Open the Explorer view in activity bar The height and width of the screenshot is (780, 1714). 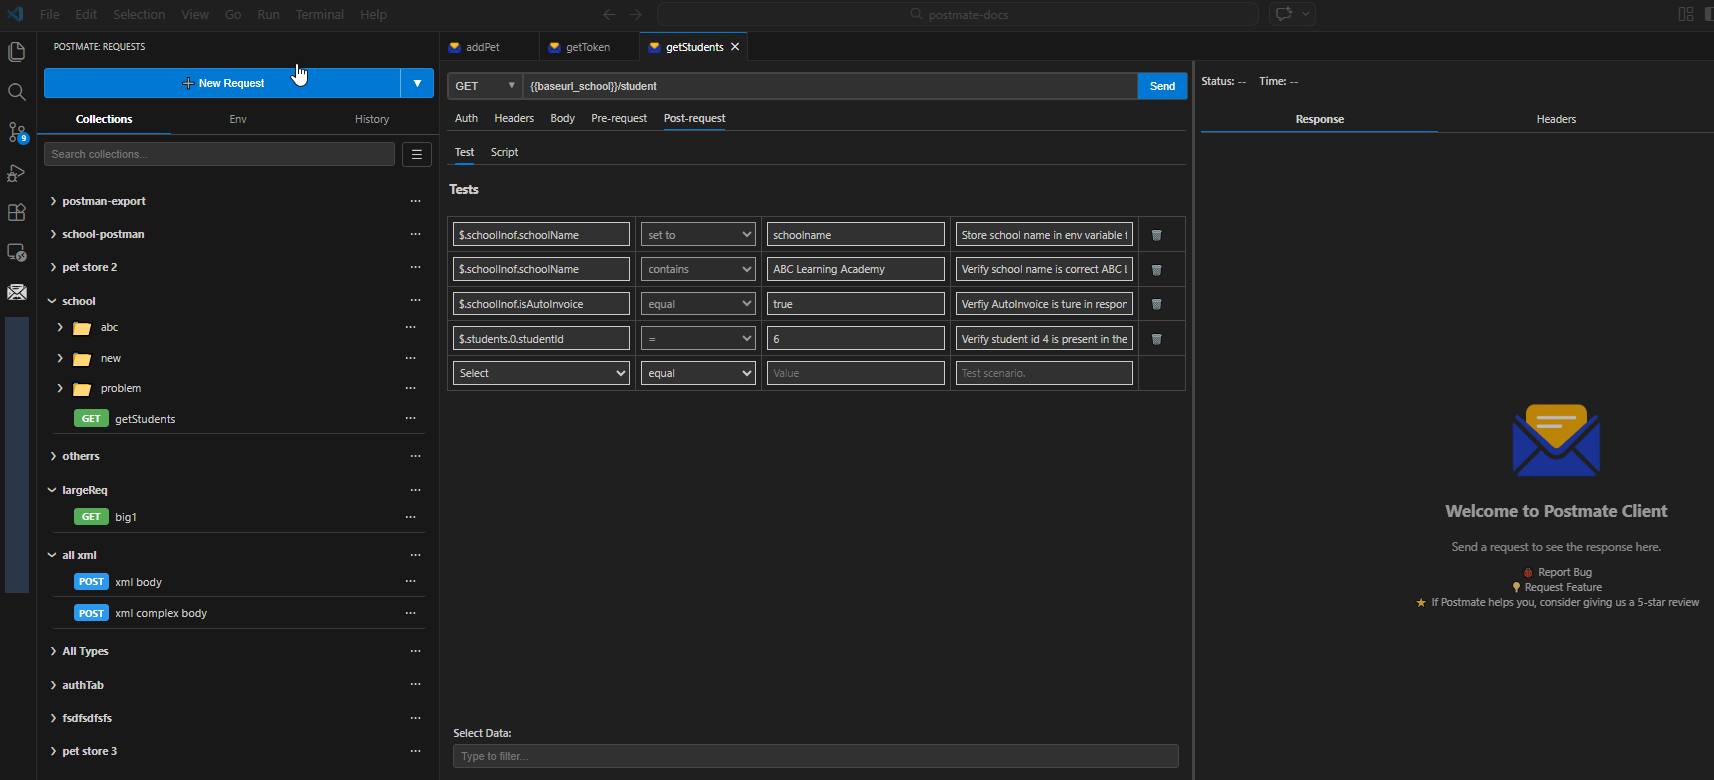click(x=17, y=51)
